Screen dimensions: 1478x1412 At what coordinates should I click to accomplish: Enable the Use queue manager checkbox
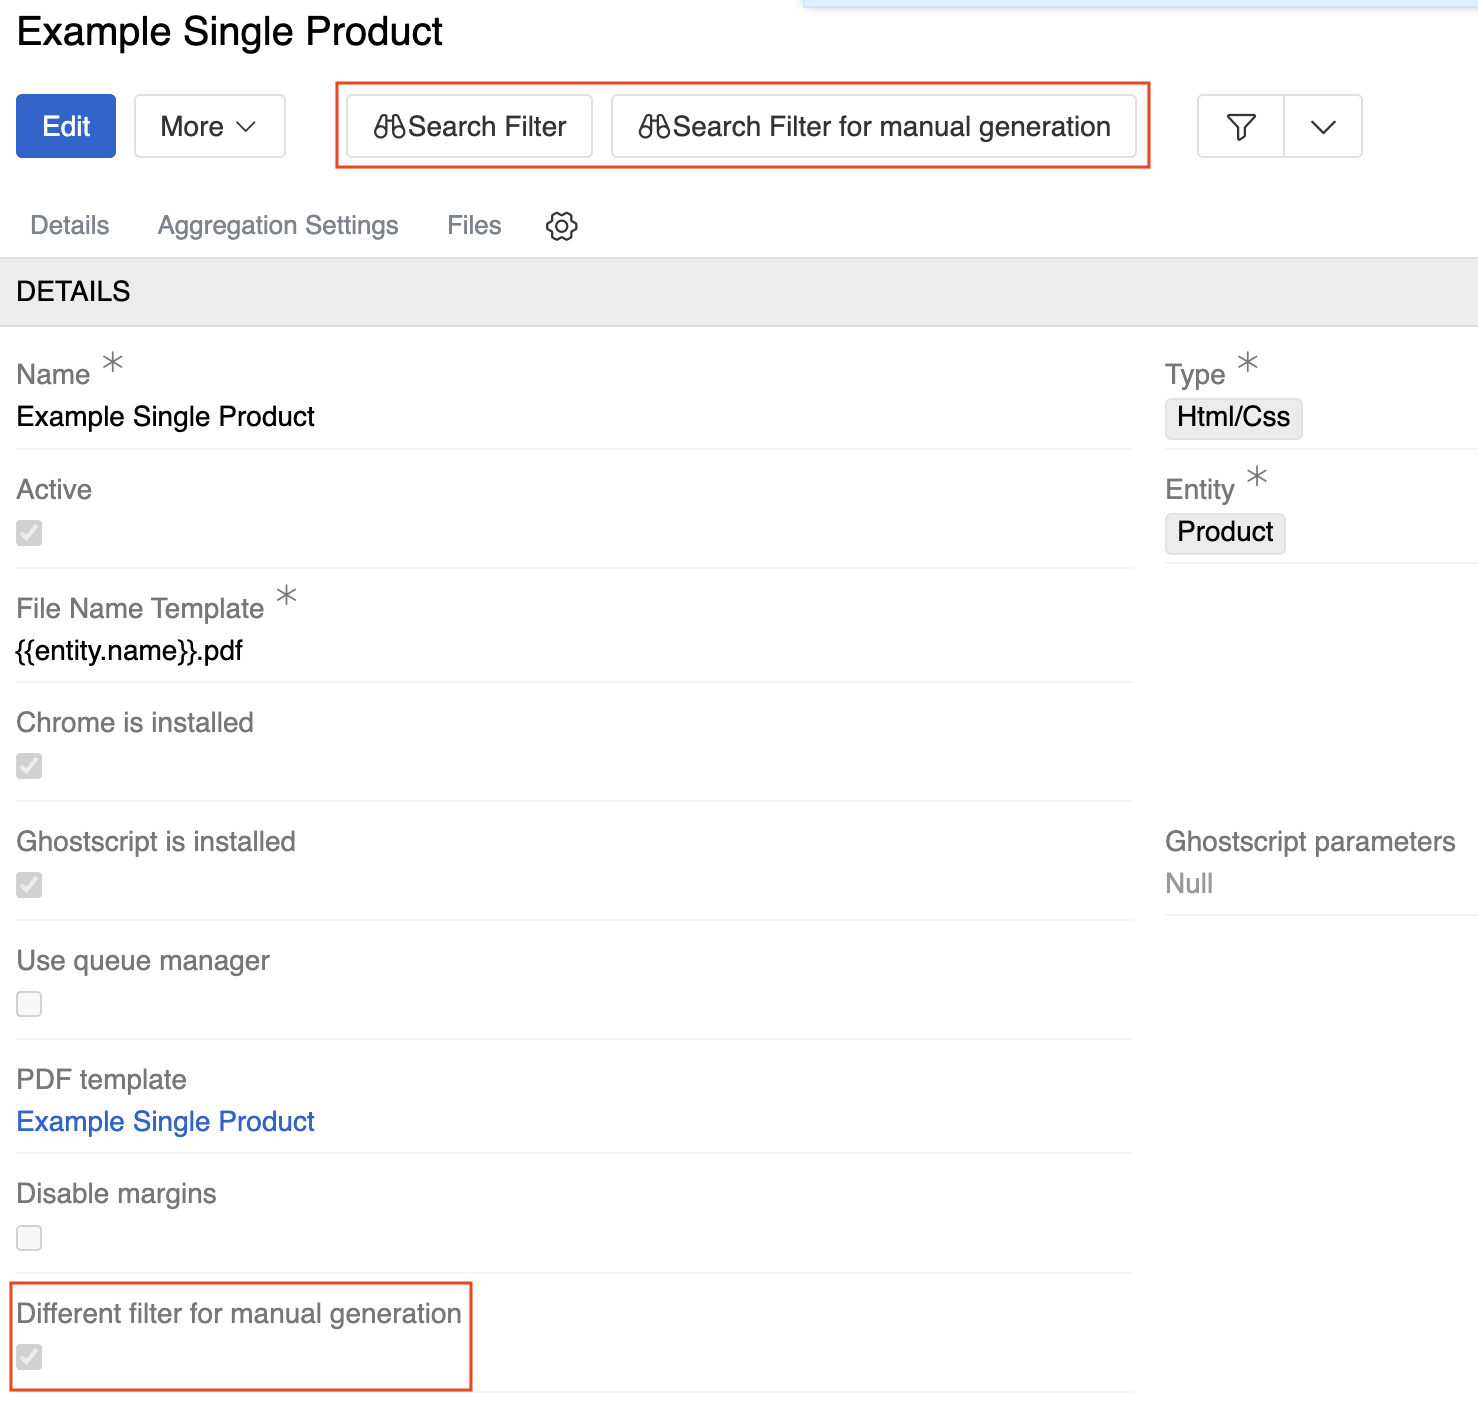[30, 1004]
